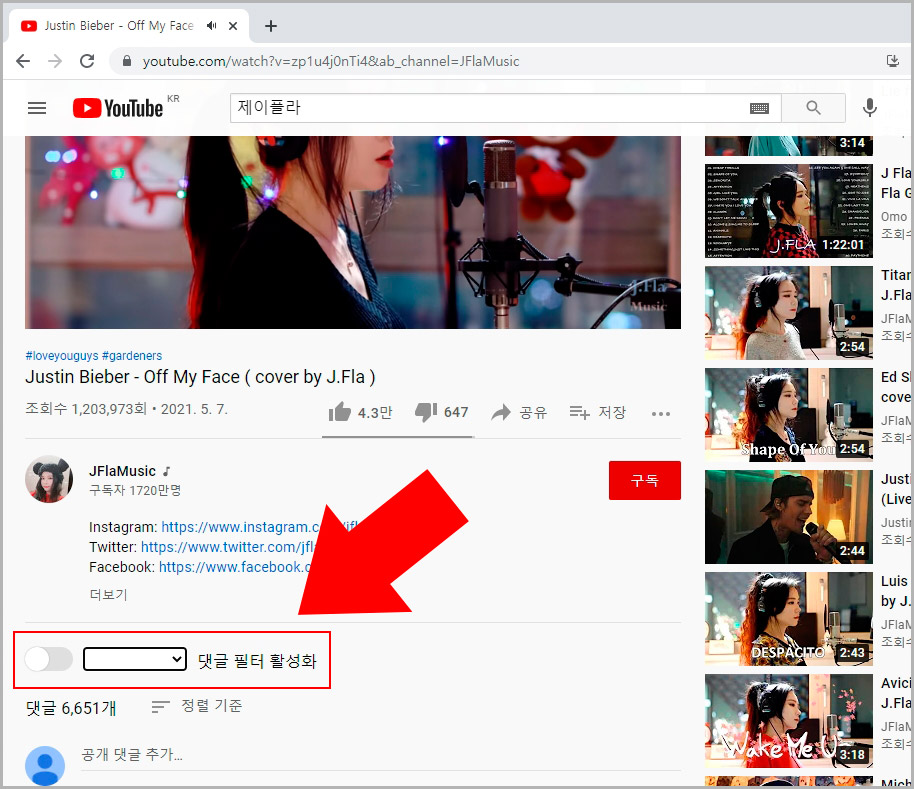Open the Wake Me Up 3:18 thumbnail
Screen dimensions: 914x789
point(789,721)
